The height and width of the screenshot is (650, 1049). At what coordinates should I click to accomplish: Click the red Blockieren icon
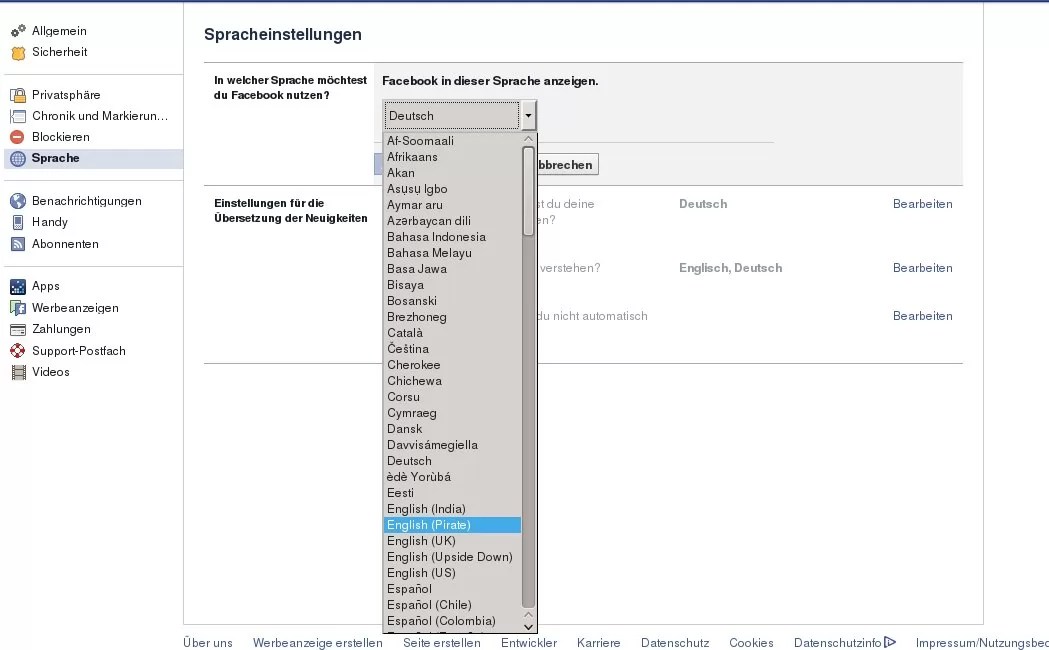[x=18, y=137]
